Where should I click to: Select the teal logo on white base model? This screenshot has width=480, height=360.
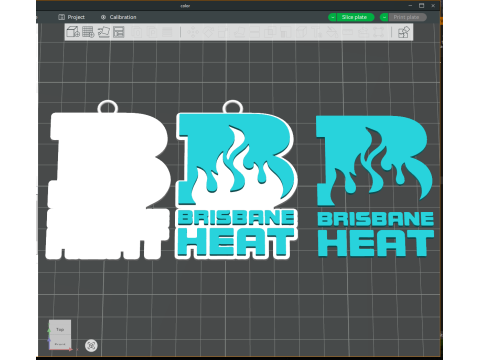tap(236, 180)
